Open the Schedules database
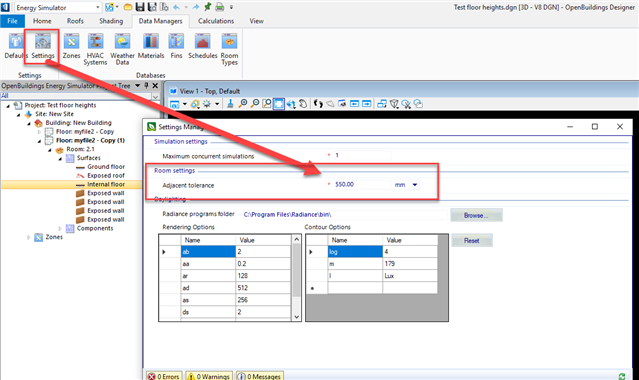The width and height of the screenshot is (639, 380). [203, 46]
